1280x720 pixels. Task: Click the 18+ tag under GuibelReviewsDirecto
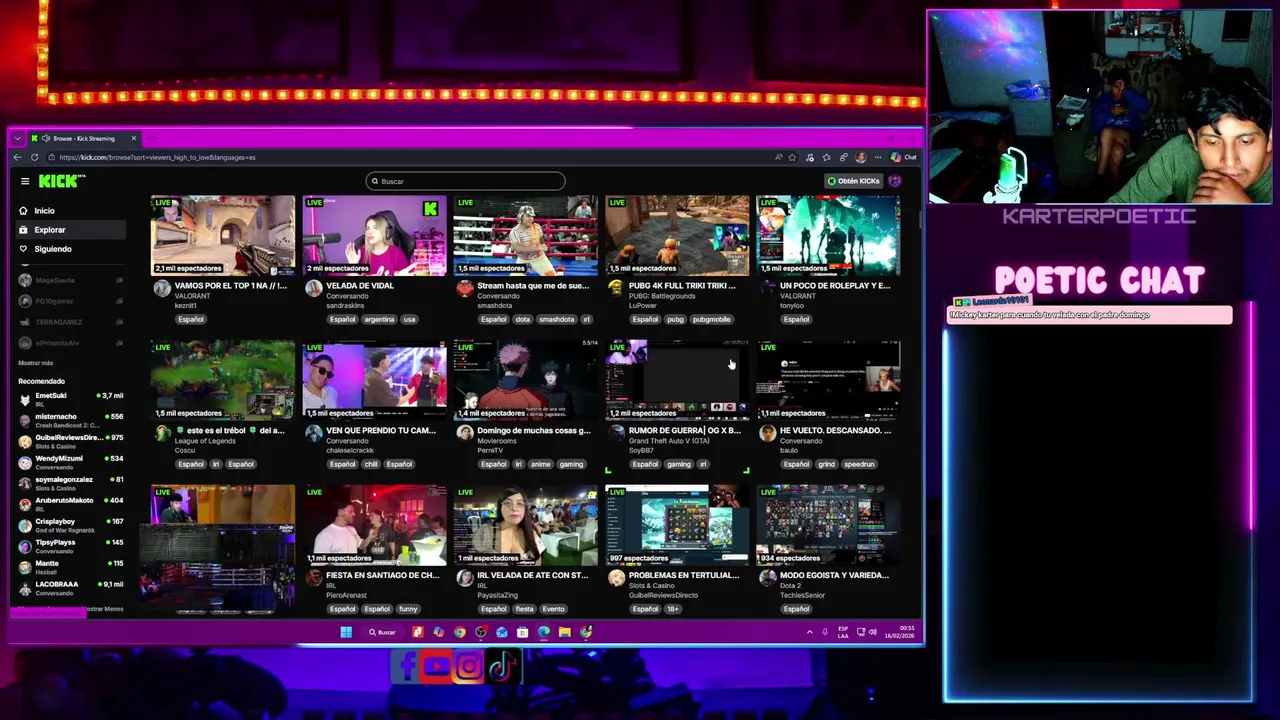pyautogui.click(x=673, y=609)
